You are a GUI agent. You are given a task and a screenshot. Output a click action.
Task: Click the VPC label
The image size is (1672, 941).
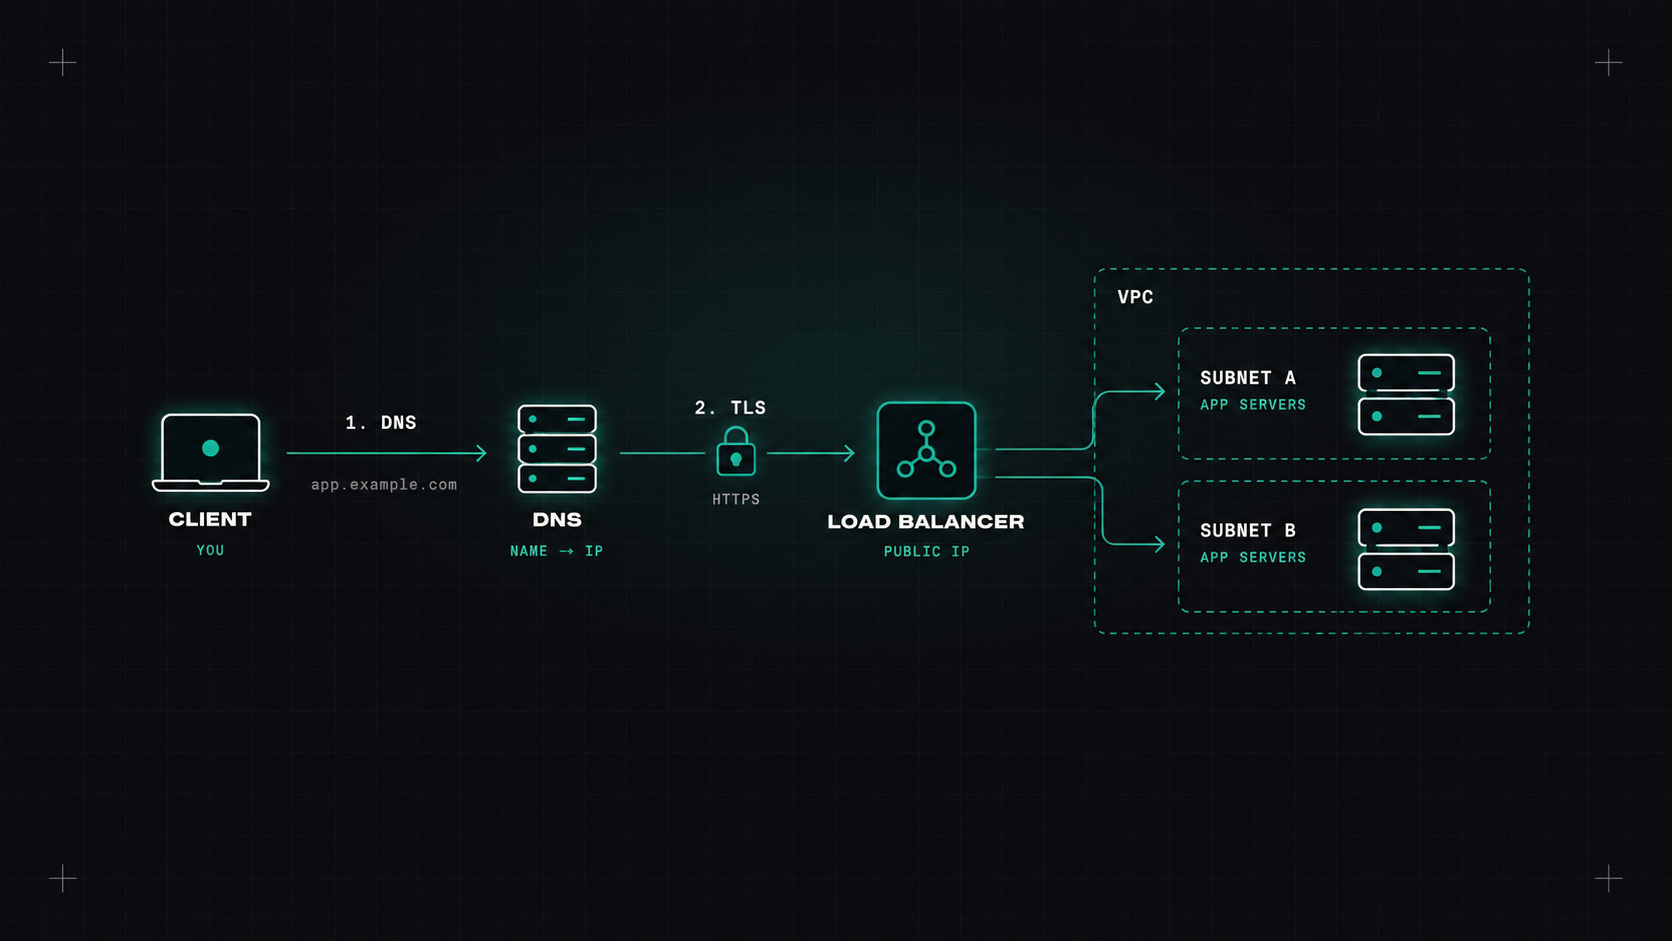coord(1136,297)
